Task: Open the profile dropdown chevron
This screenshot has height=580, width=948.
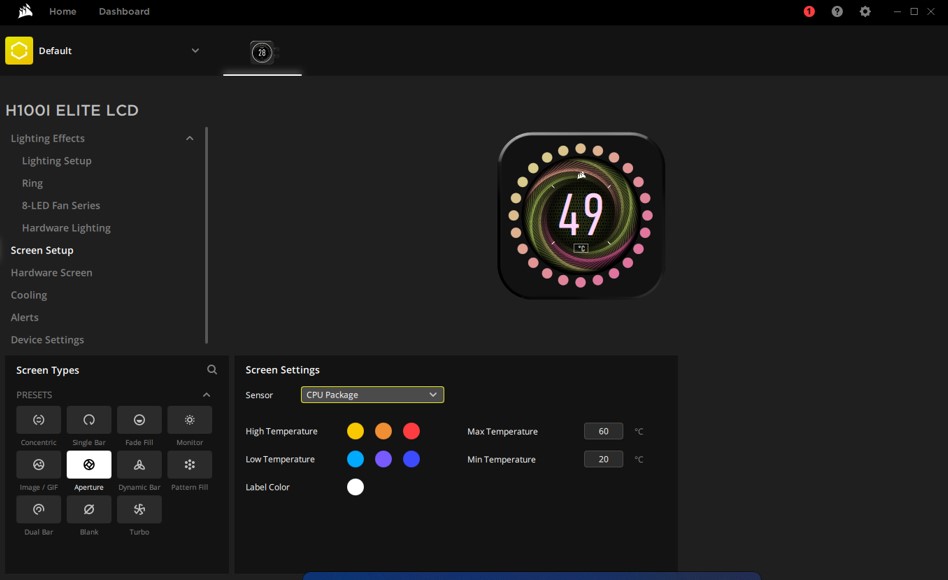Action: 195,51
